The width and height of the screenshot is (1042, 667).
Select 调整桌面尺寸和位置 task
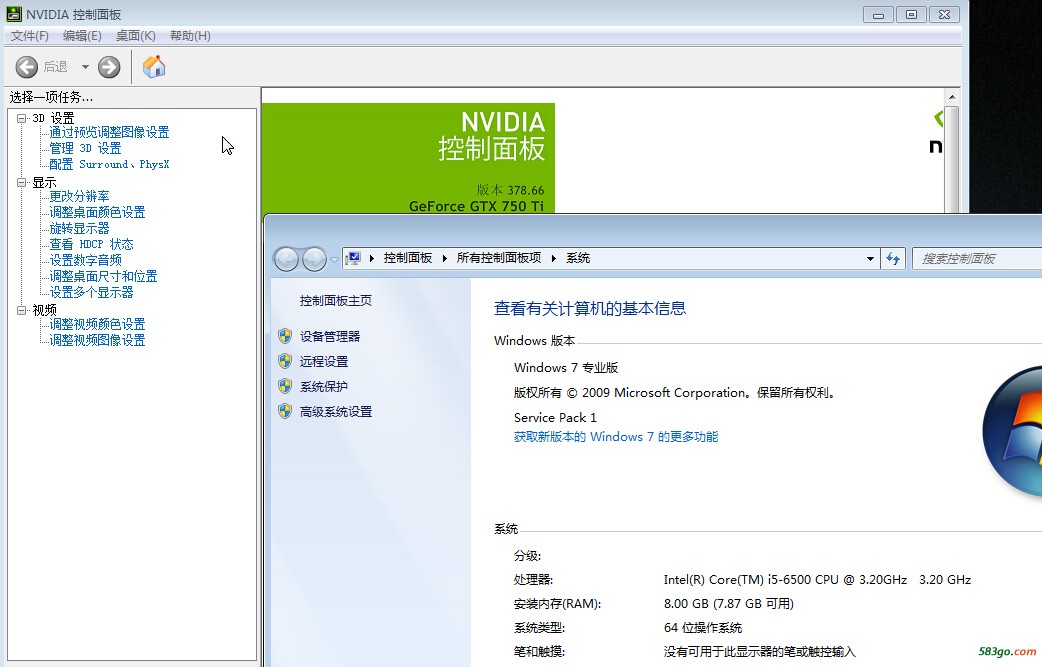103,276
